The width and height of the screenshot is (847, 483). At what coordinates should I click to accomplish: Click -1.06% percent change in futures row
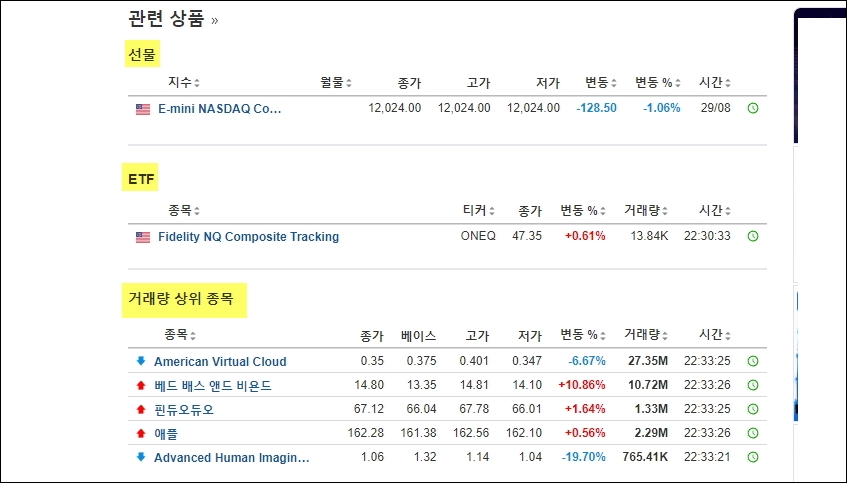coord(662,108)
